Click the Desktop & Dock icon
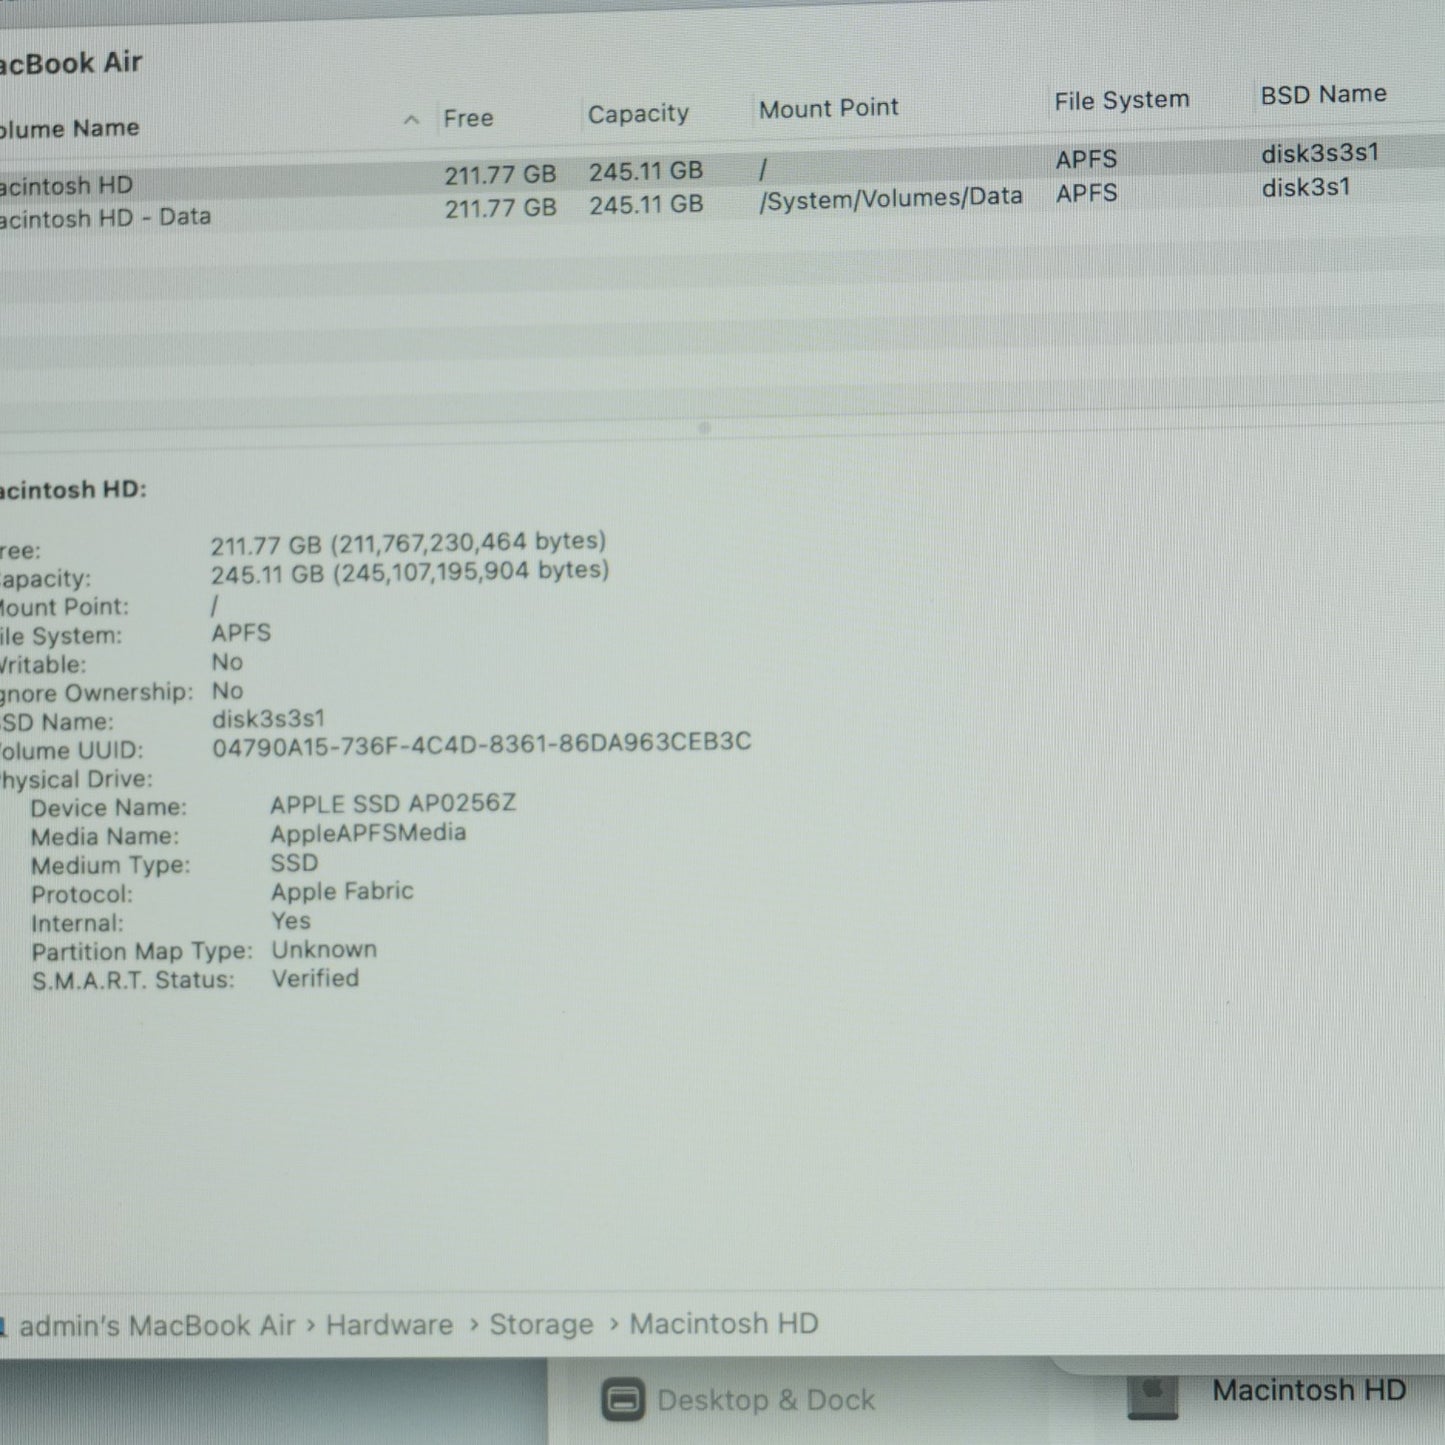Viewport: 1445px width, 1445px height. coord(623,1400)
